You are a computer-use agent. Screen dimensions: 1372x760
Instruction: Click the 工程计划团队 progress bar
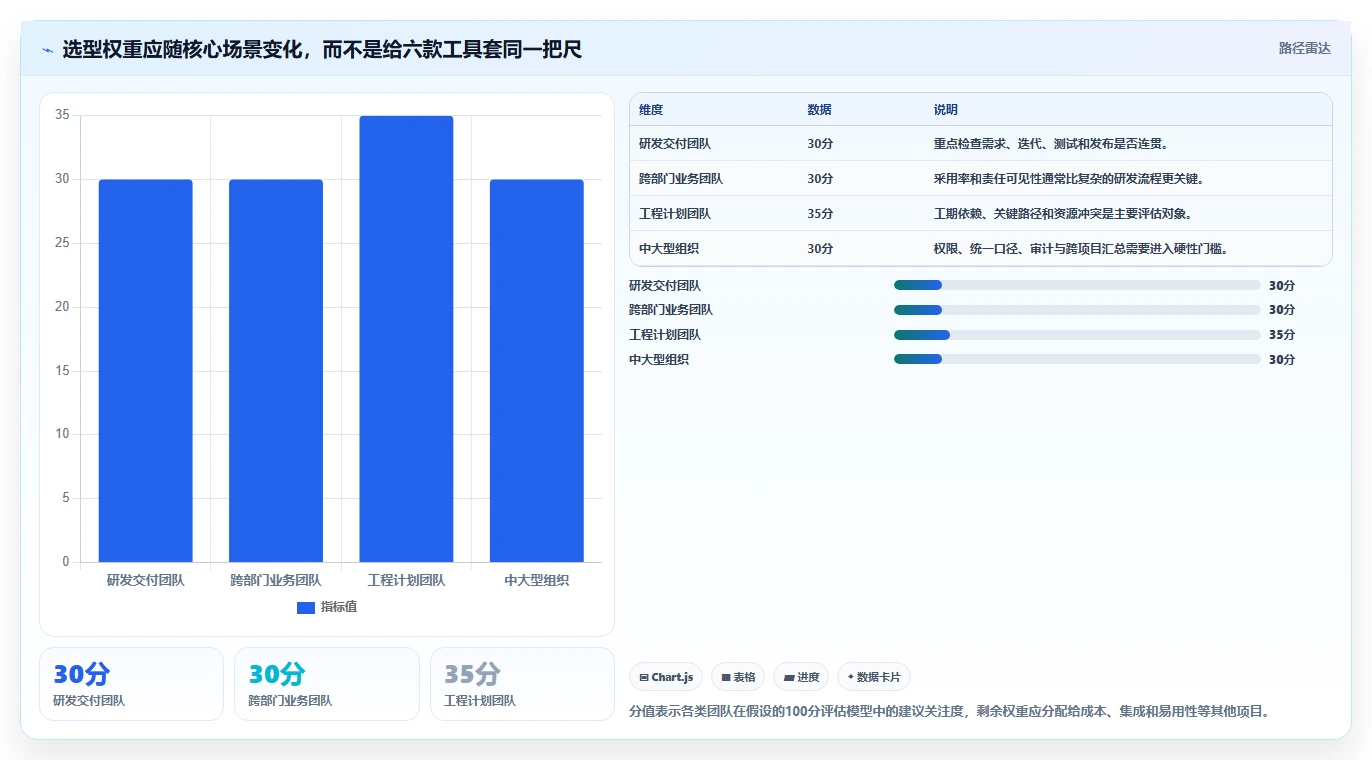[1077, 335]
